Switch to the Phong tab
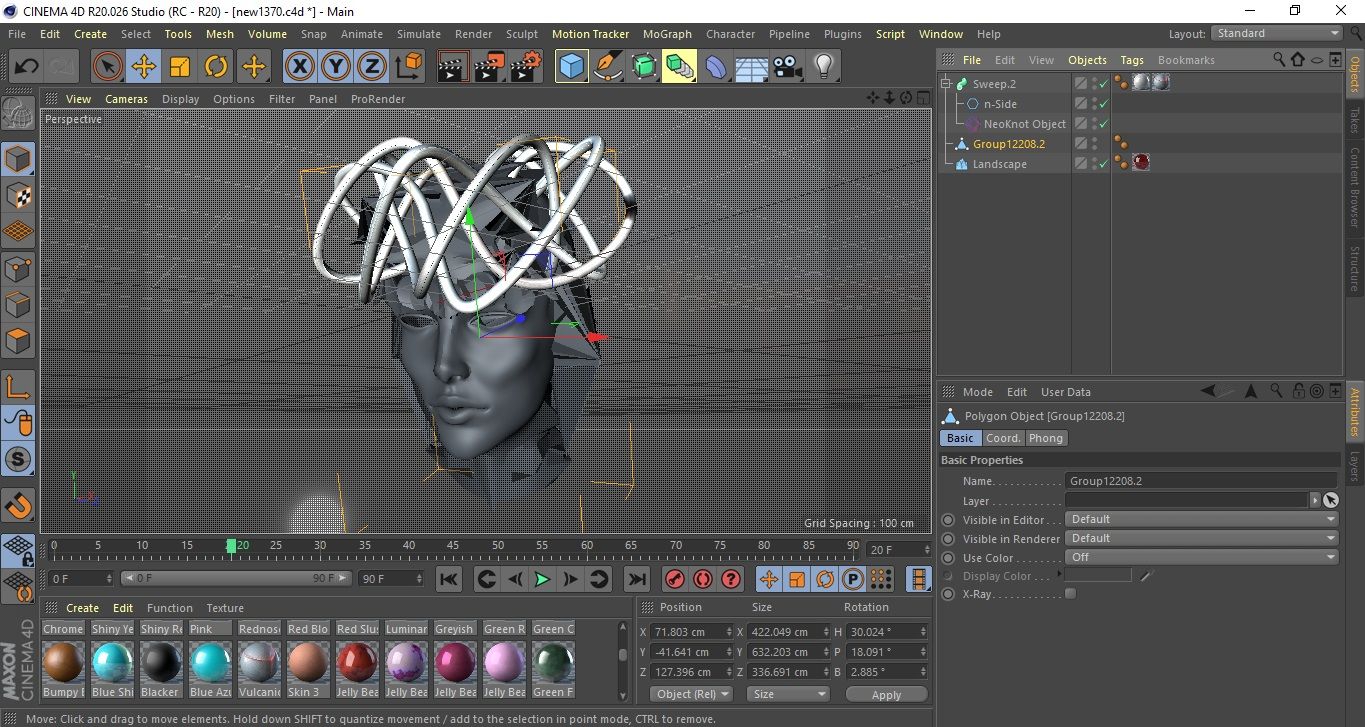1365x727 pixels. (1046, 438)
